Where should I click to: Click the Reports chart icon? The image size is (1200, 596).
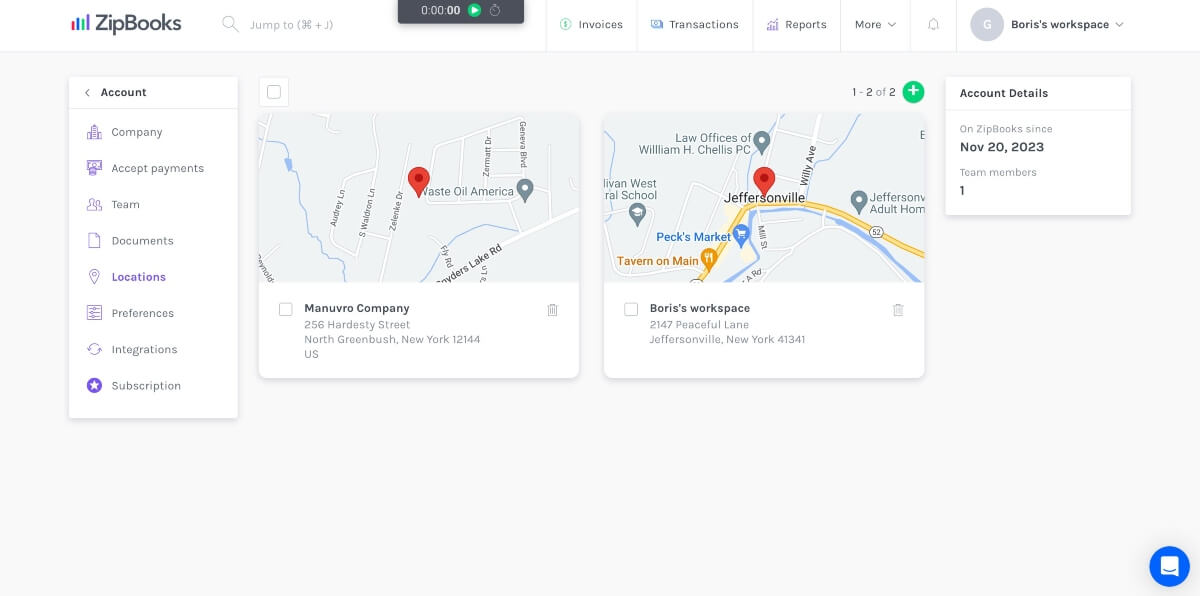point(773,24)
